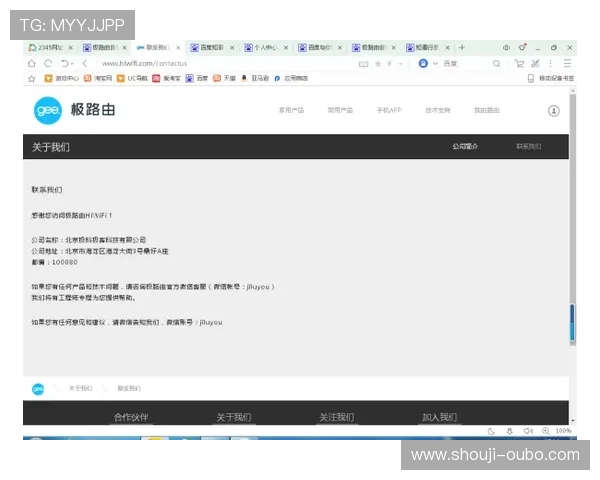Open the 公司简介 section tab

(x=465, y=147)
